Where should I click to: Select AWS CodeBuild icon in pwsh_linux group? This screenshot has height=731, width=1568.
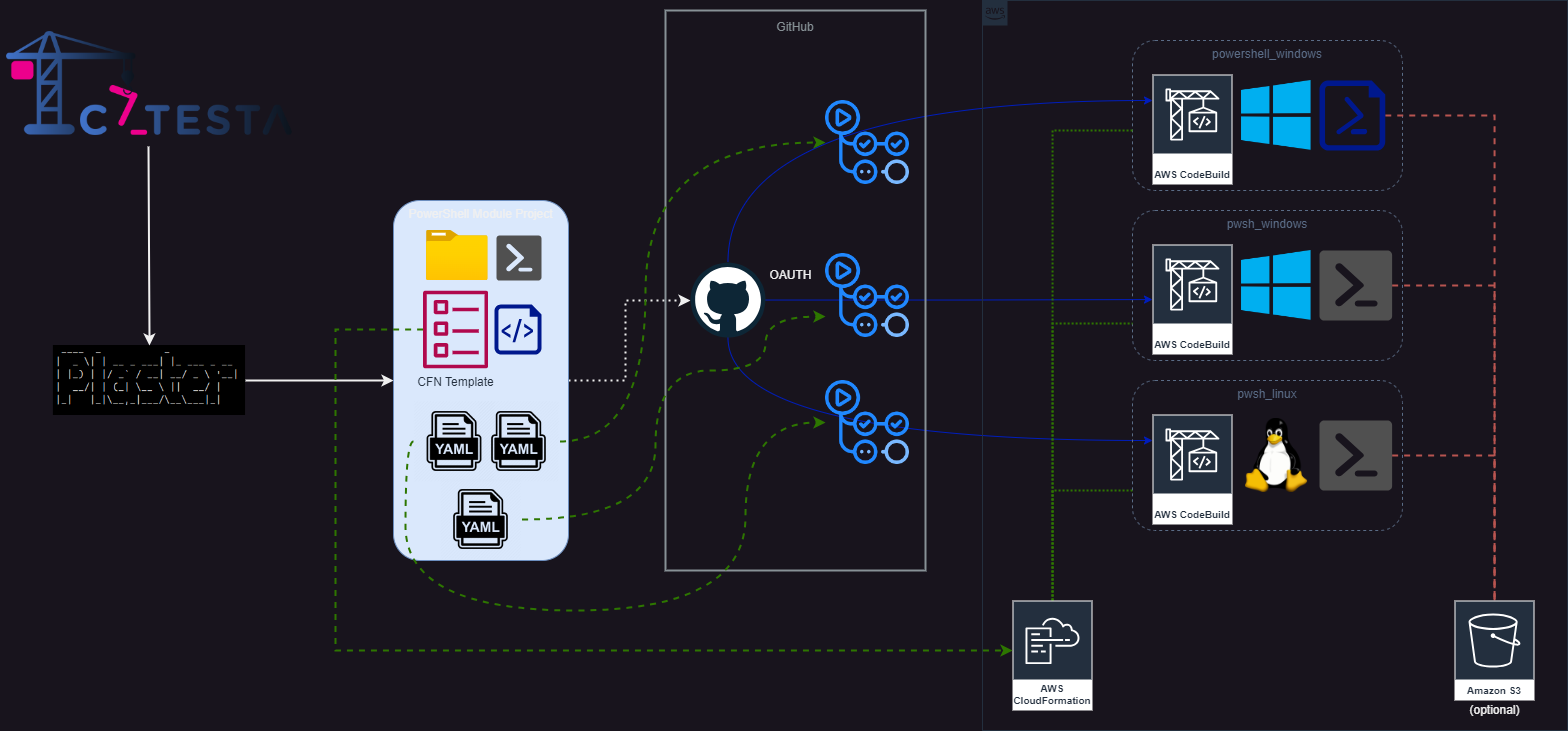click(x=1192, y=470)
